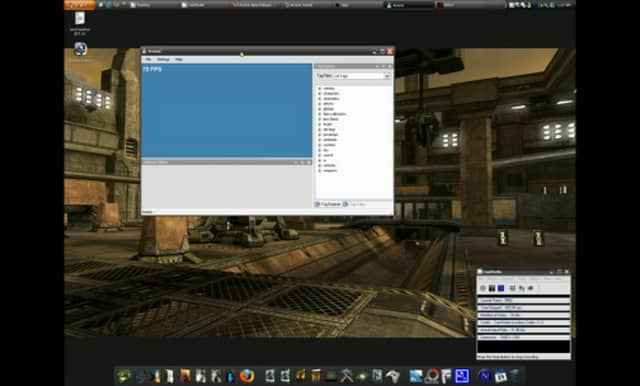The height and width of the screenshot is (386, 640).
Task: Select the sound folder
Action: click(328, 155)
